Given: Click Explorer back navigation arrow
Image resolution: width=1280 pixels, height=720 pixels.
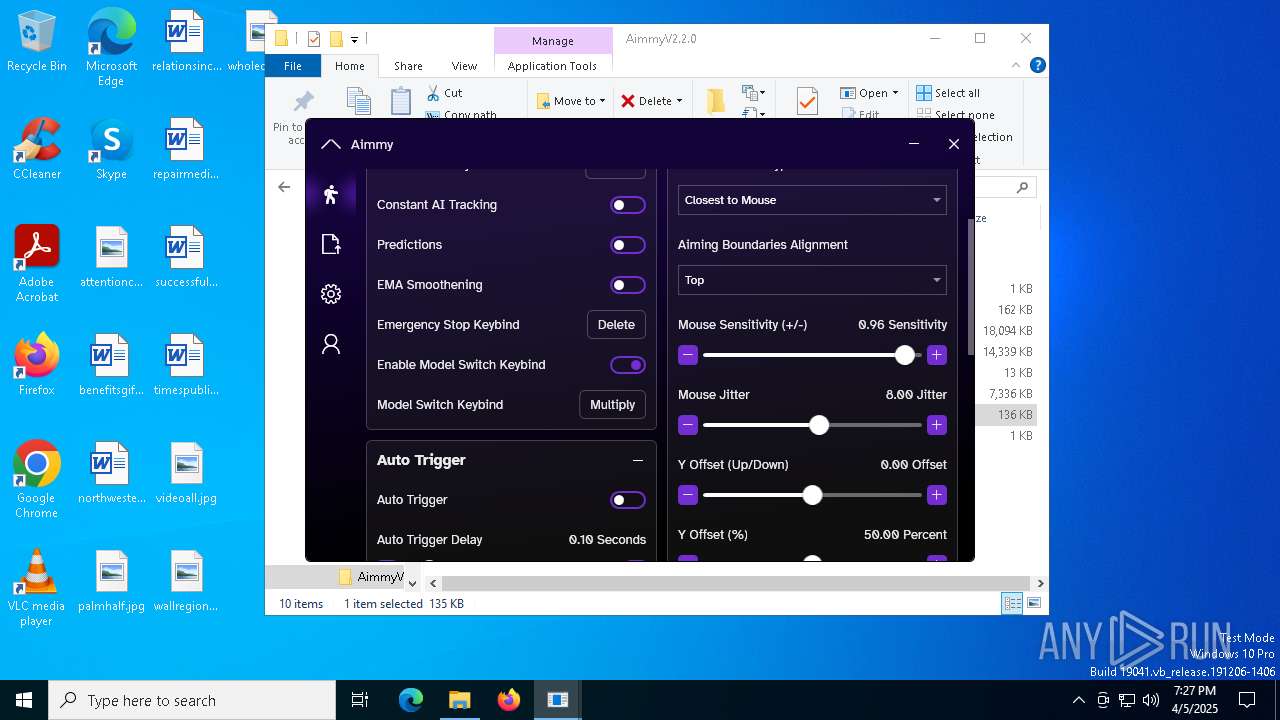Looking at the screenshot, I should (x=284, y=187).
